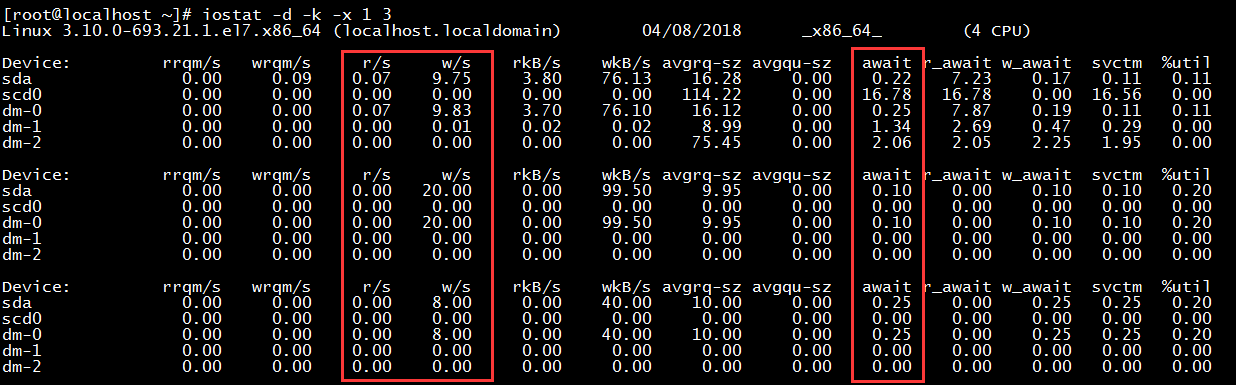Click the await value 1.34

click(893, 126)
